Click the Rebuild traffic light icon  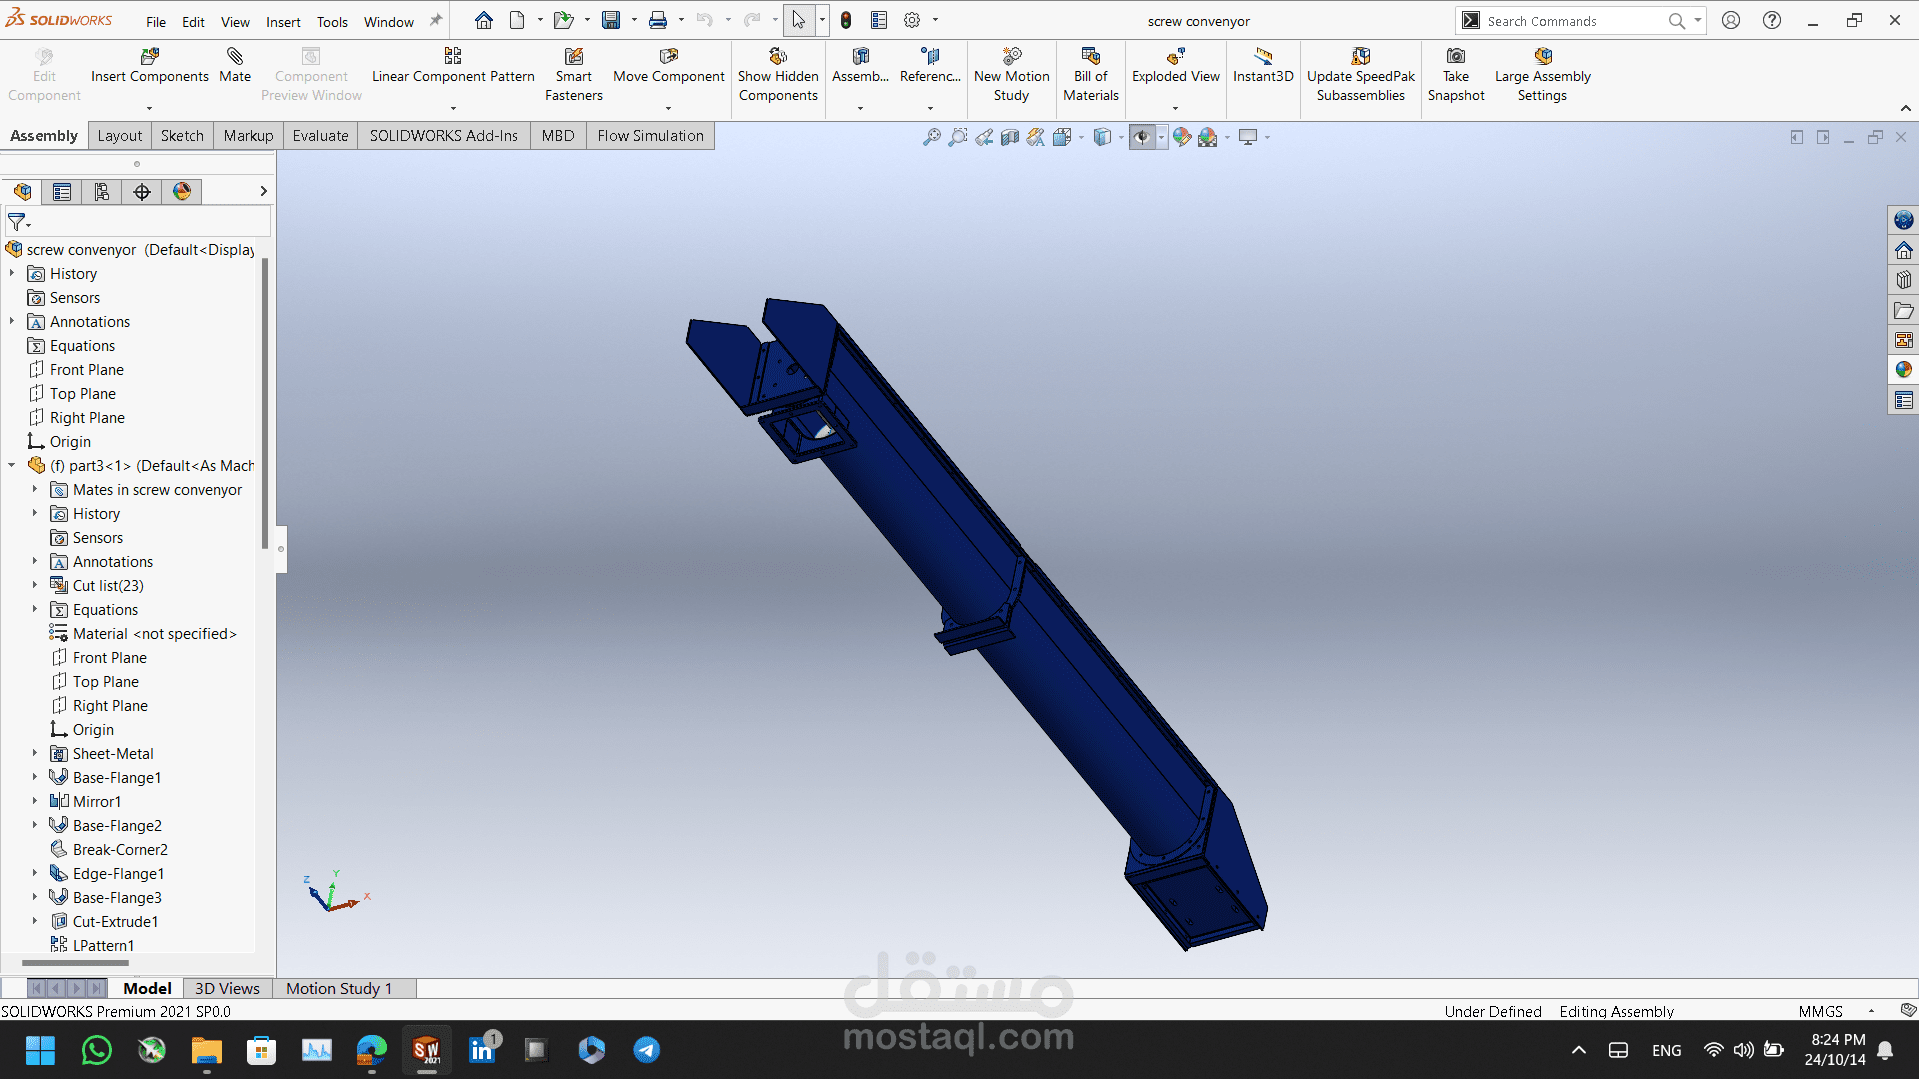[846, 20]
